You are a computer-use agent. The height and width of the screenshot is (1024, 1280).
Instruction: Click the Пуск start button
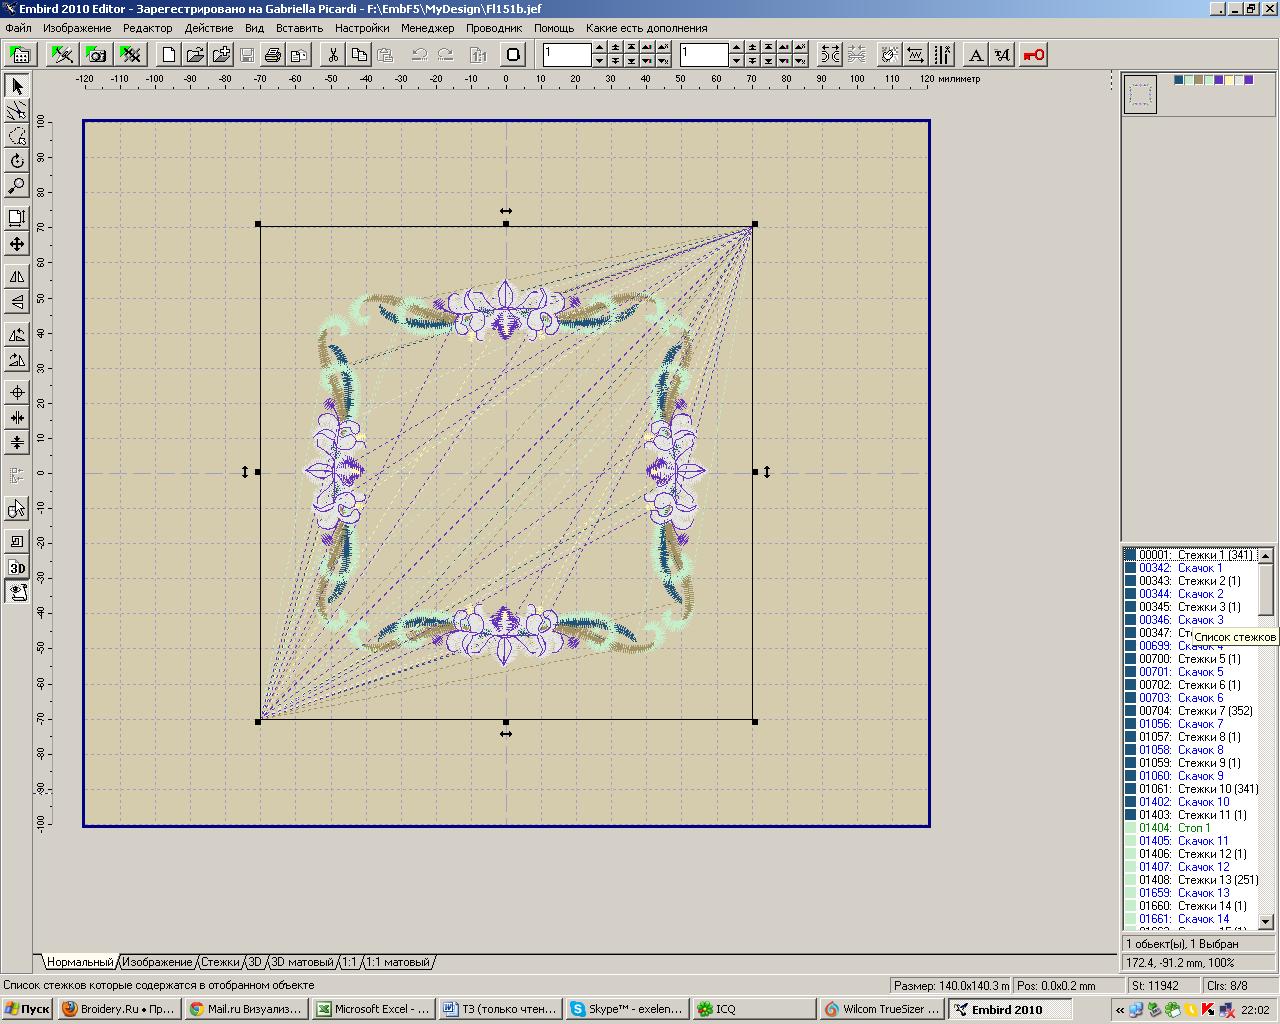(28, 1009)
